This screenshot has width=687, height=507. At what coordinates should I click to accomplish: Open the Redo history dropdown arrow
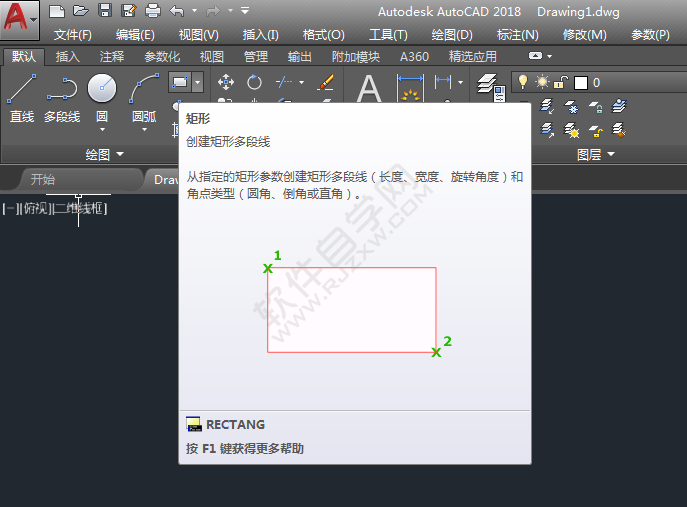pyautogui.click(x=230, y=11)
